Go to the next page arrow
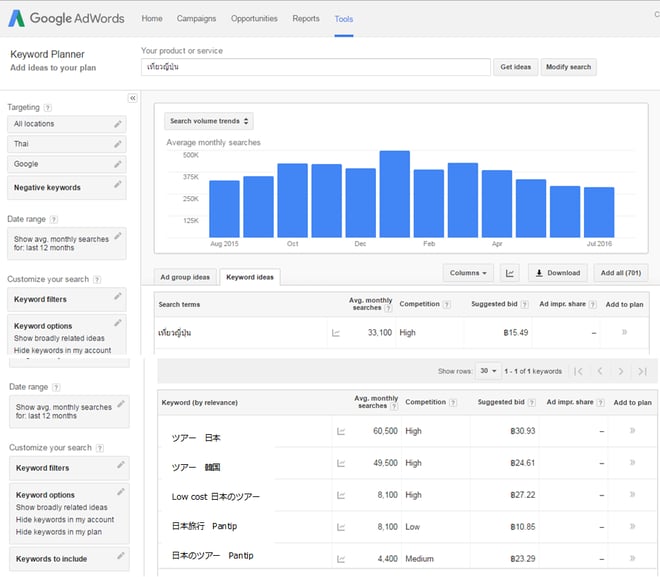The width and height of the screenshot is (660, 577). pyautogui.click(x=620, y=371)
